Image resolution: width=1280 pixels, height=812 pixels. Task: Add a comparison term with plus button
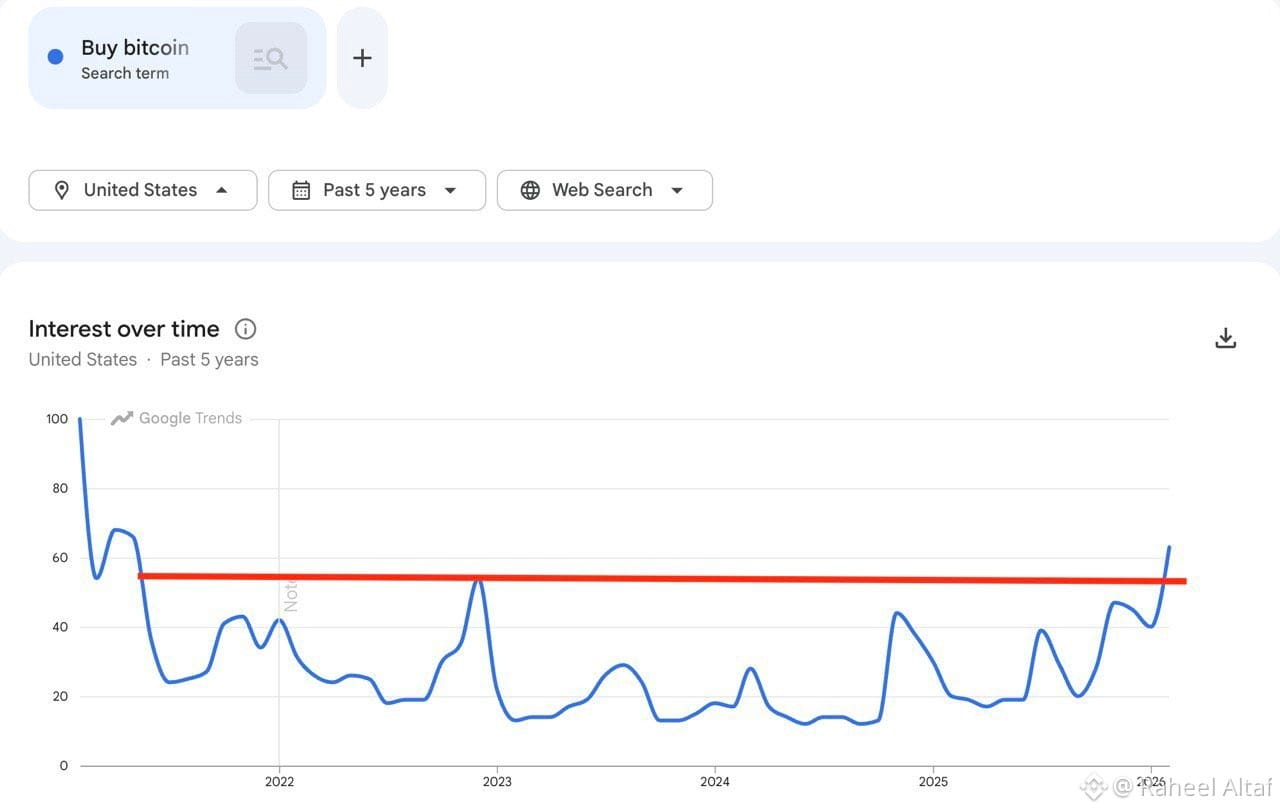(x=362, y=58)
